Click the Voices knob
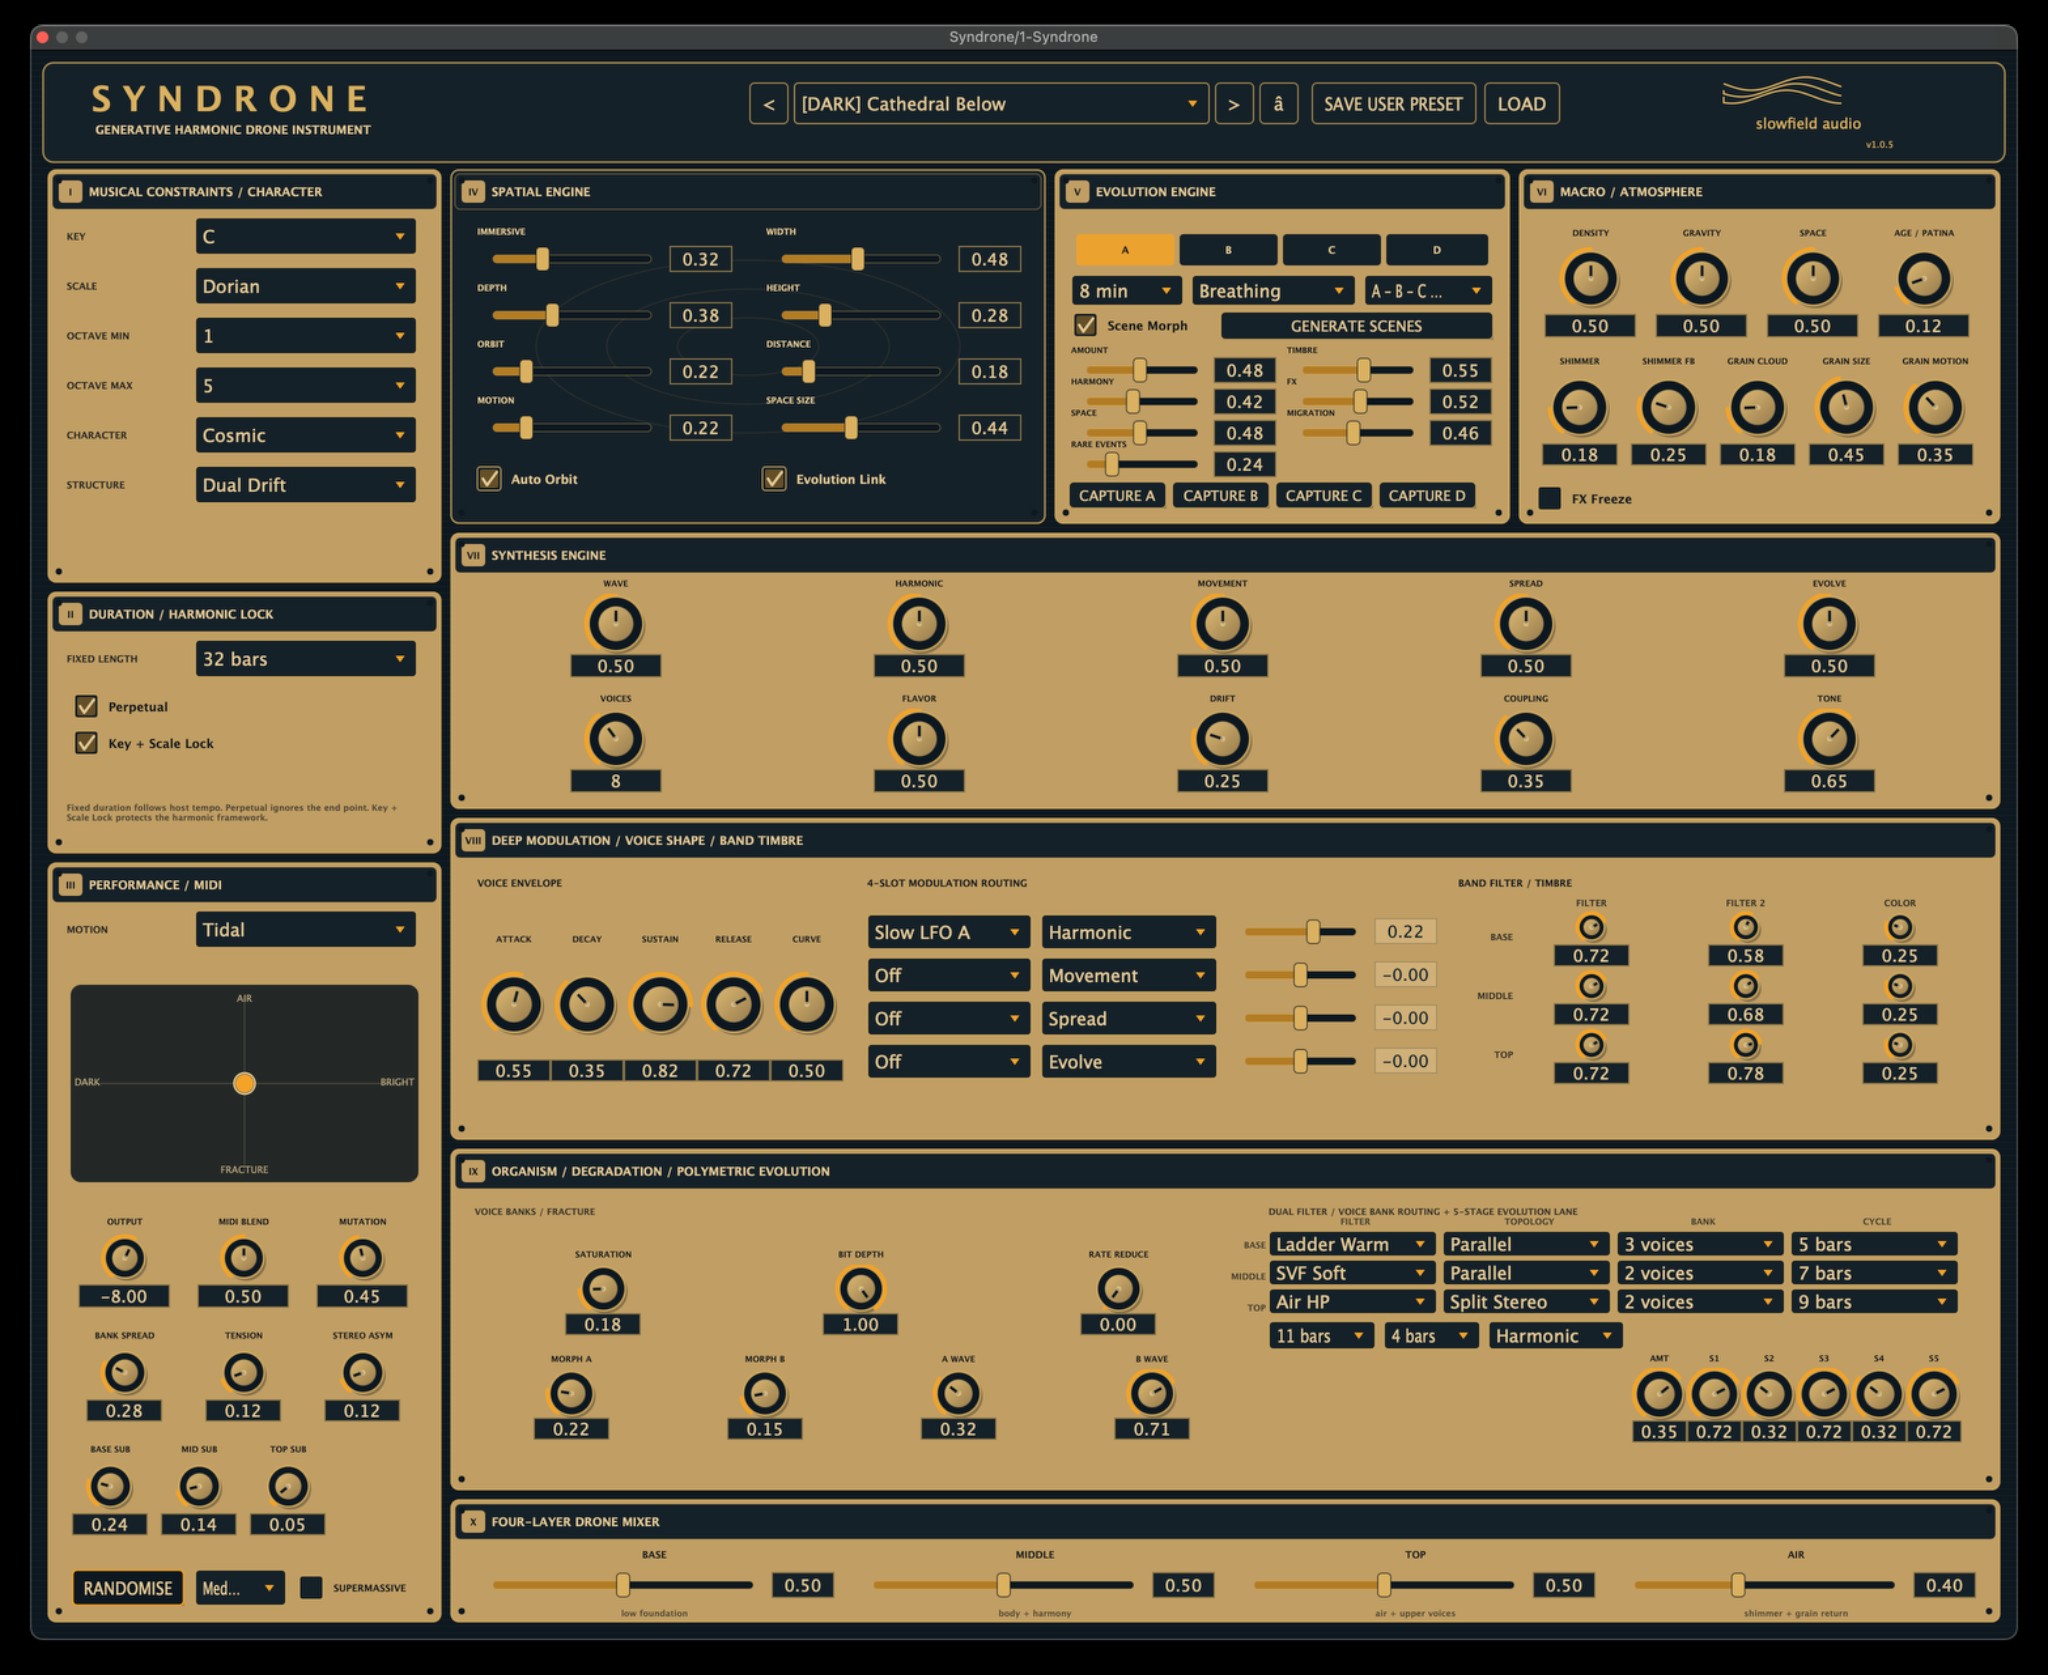The height and width of the screenshot is (1675, 2048). tap(615, 739)
